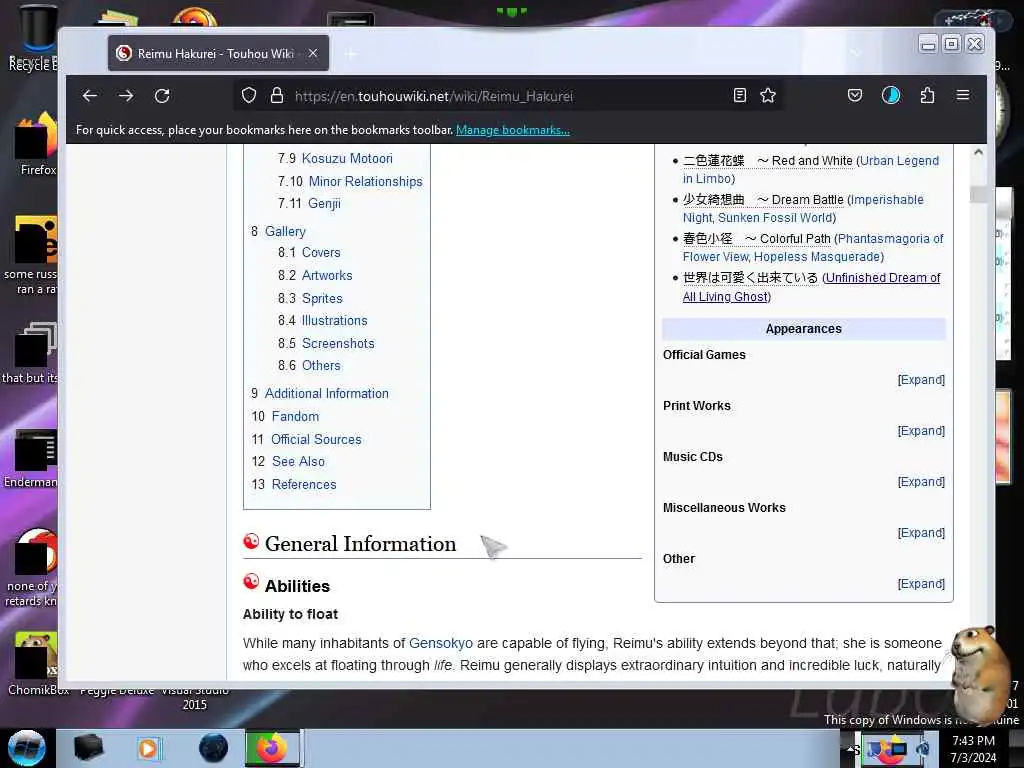
Task: Open the dark cube taskbar icon
Action: coord(88,748)
